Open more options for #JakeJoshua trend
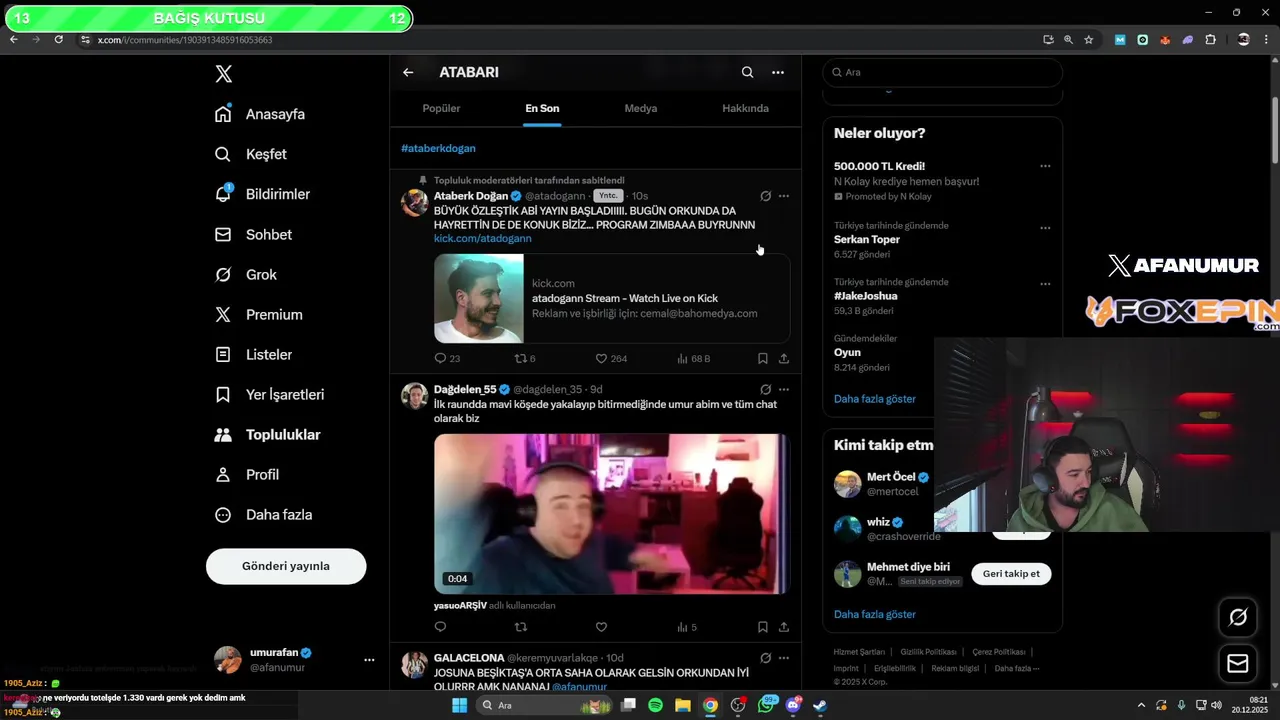Viewport: 1280px width, 720px height. [x=1045, y=284]
